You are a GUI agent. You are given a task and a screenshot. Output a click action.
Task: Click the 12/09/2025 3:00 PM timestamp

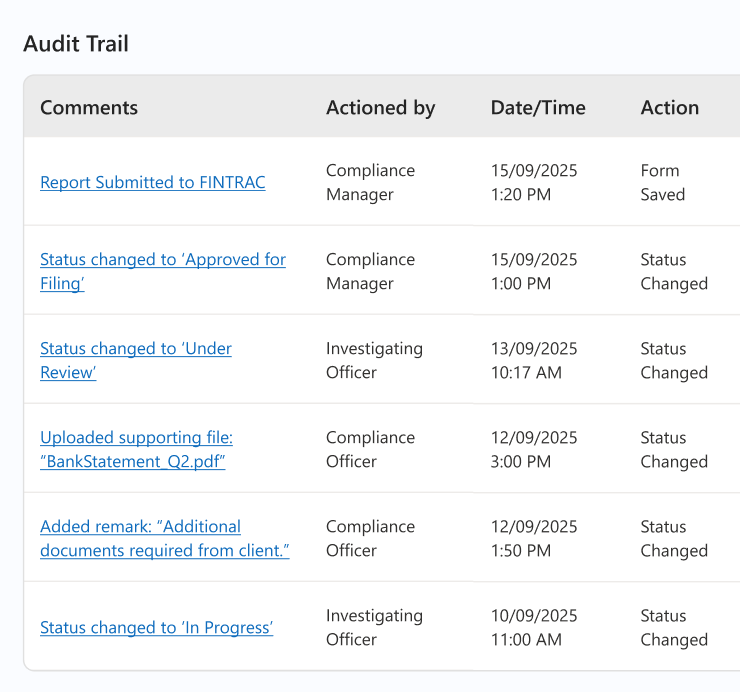(534, 450)
